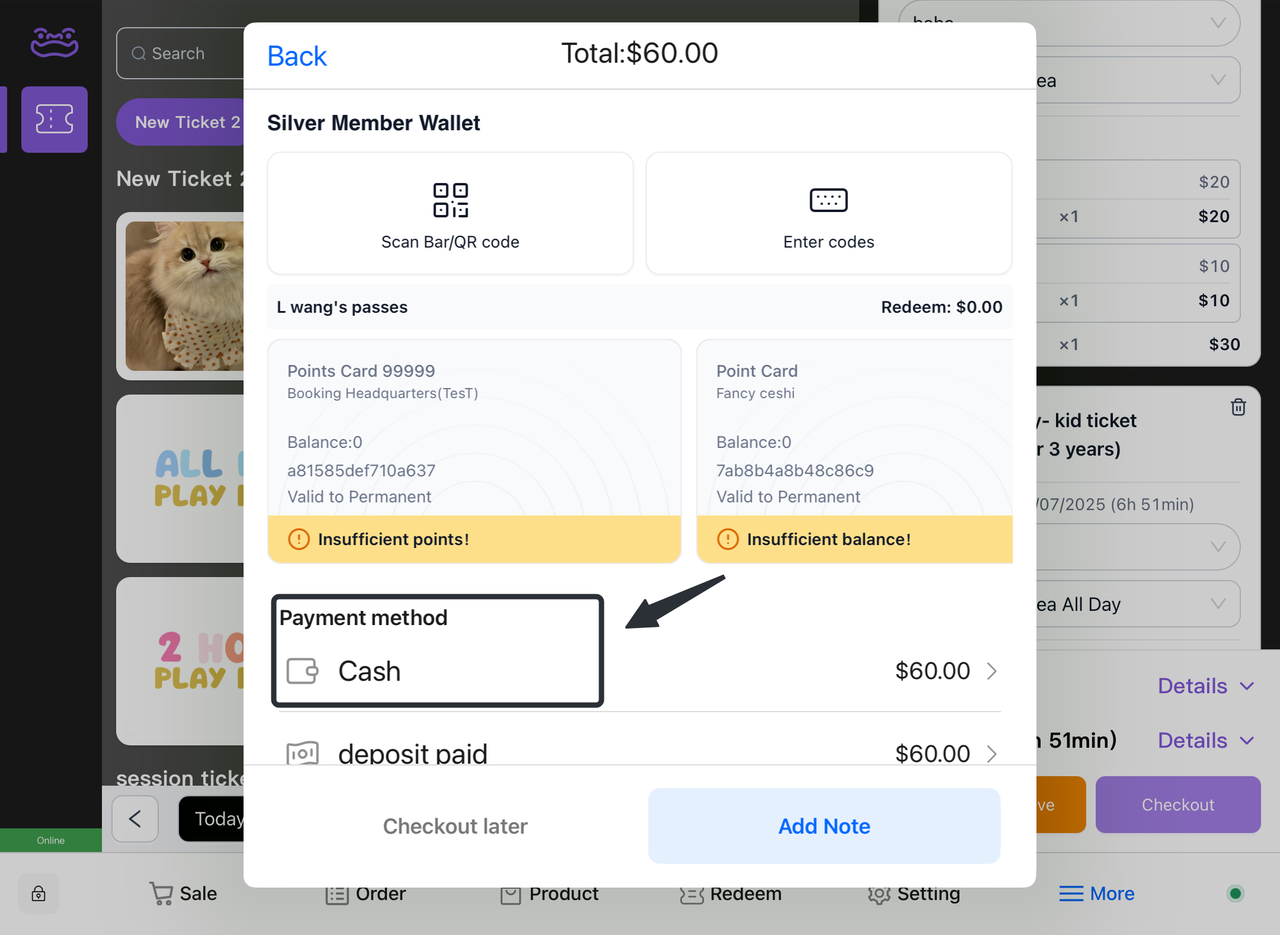Tap the Enter codes keyboard icon
The height and width of the screenshot is (935, 1280).
click(828, 200)
